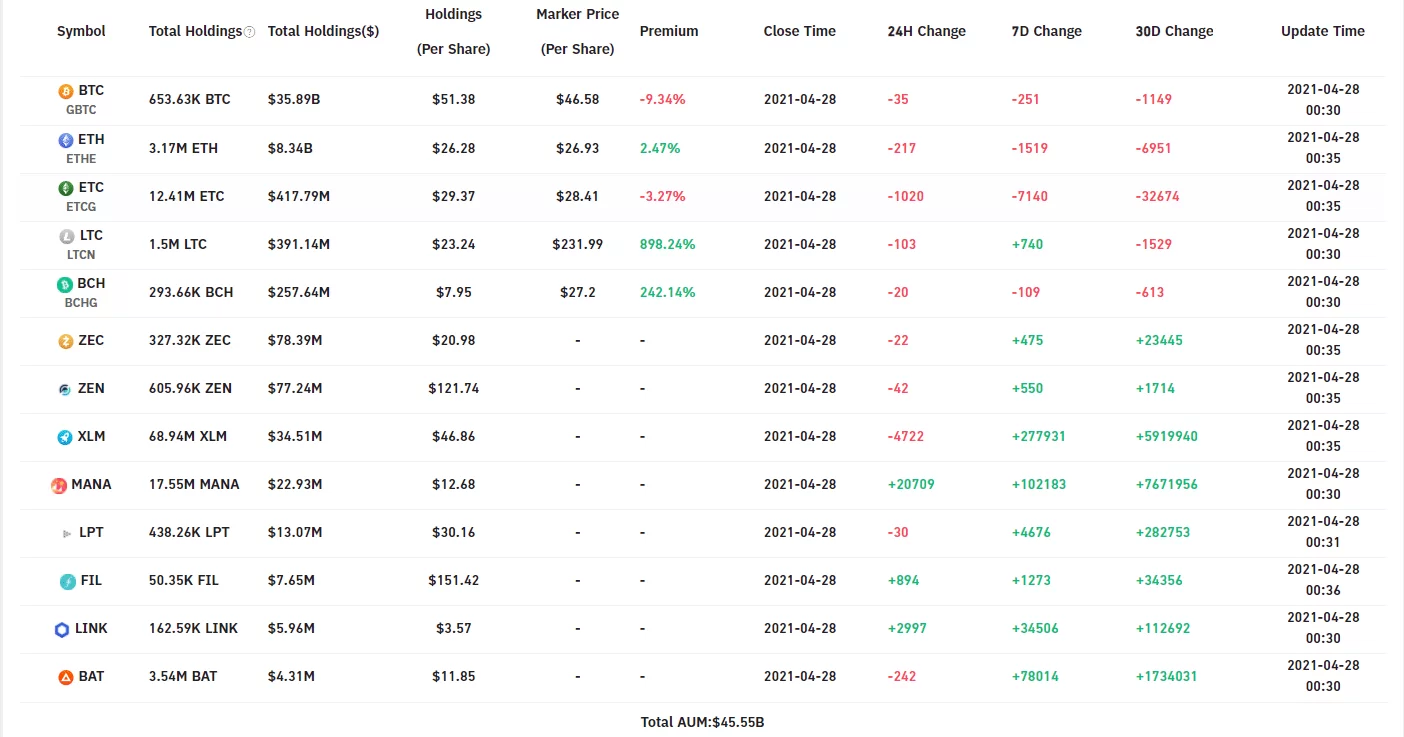Click the Filecoin FIL coin icon
Screen dimensions: 1404x737
[67, 581]
